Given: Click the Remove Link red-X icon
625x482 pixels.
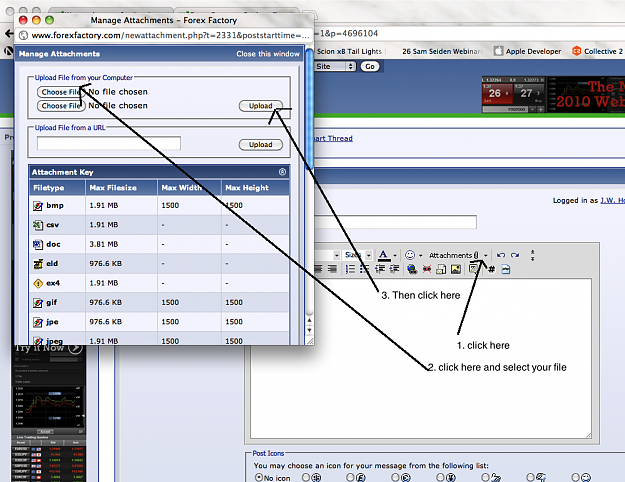Looking at the screenshot, I should [426, 270].
